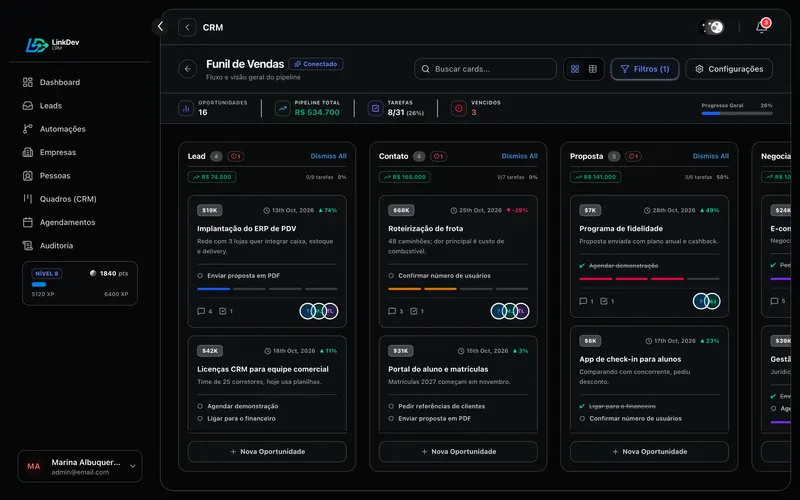Check Ligar para o financeiro in Licenças CRM card
800x500 pixels.
coord(200,418)
